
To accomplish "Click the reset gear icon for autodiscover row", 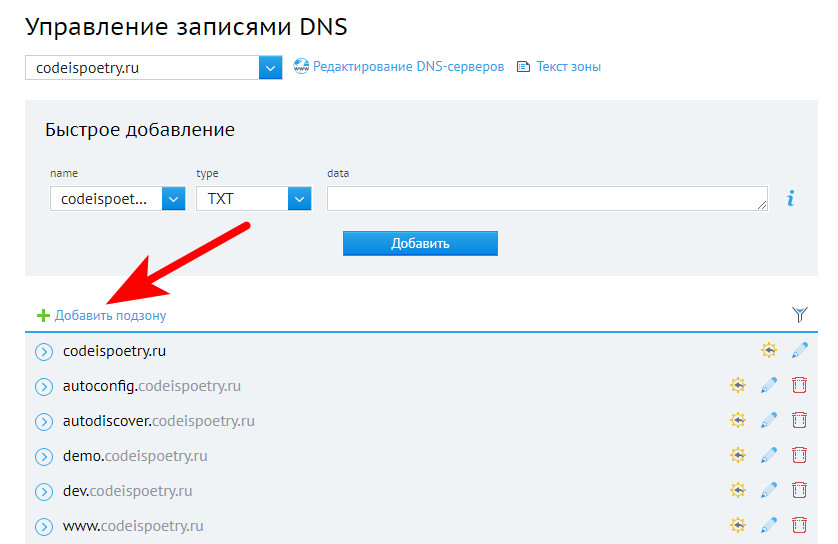I will [x=738, y=420].
